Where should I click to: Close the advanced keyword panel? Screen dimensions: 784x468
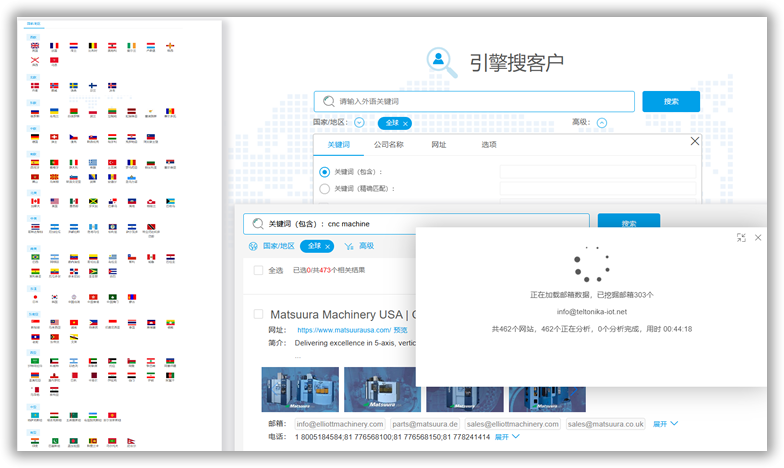695,142
